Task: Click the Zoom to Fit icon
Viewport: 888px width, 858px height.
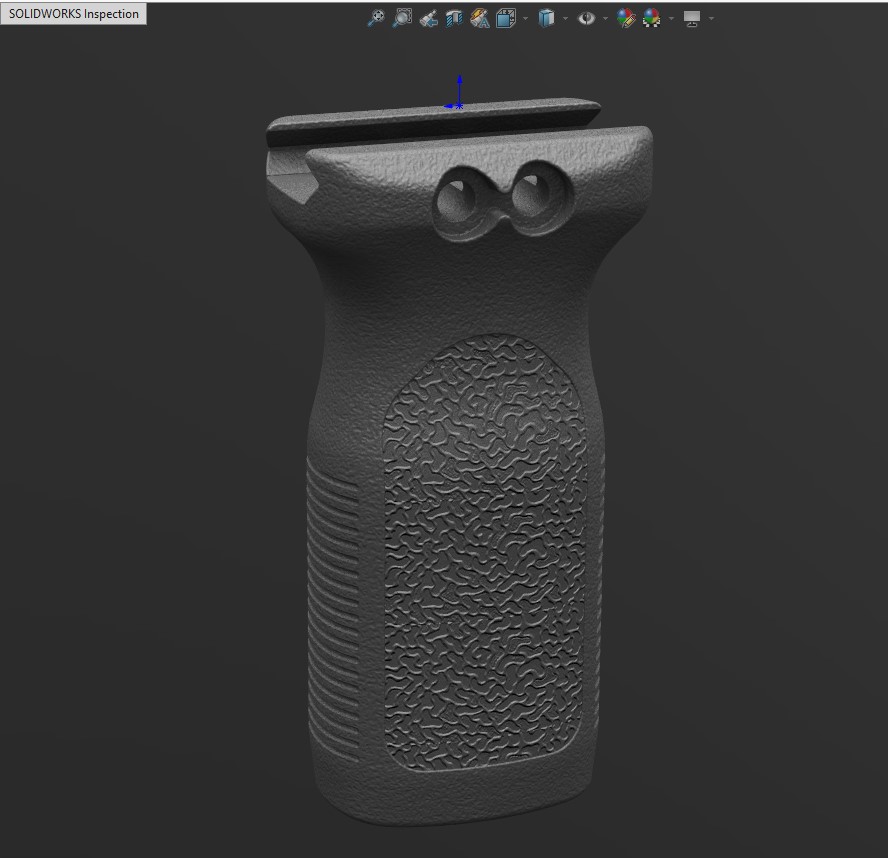Action: [x=376, y=18]
